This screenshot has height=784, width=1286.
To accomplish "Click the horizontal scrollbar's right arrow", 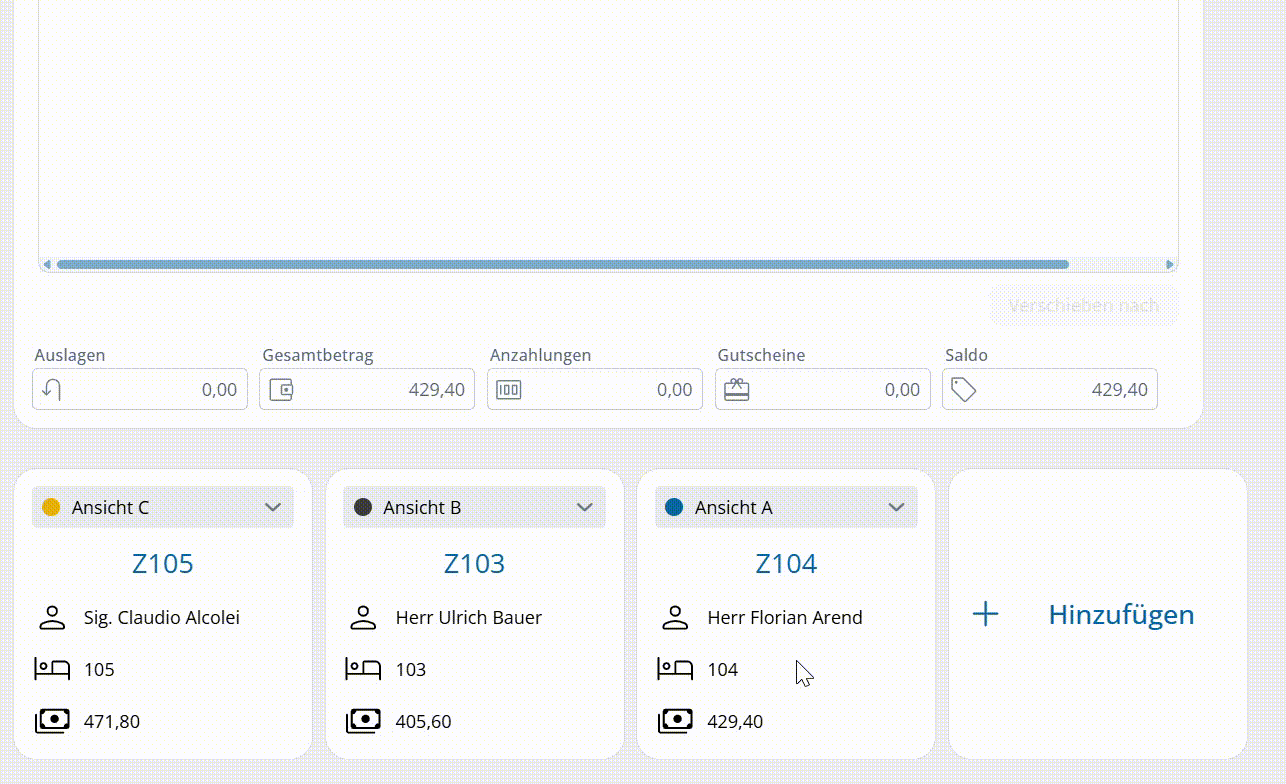I will click(1169, 265).
